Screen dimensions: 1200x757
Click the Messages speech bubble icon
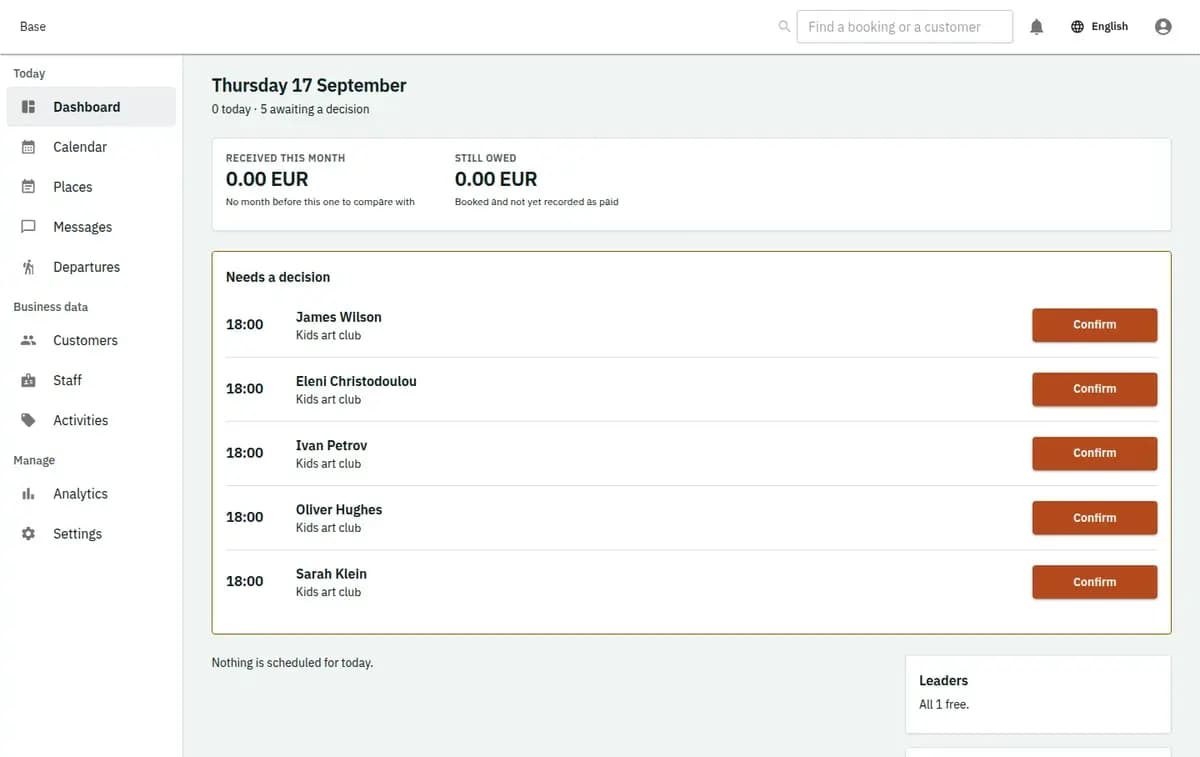(29, 227)
